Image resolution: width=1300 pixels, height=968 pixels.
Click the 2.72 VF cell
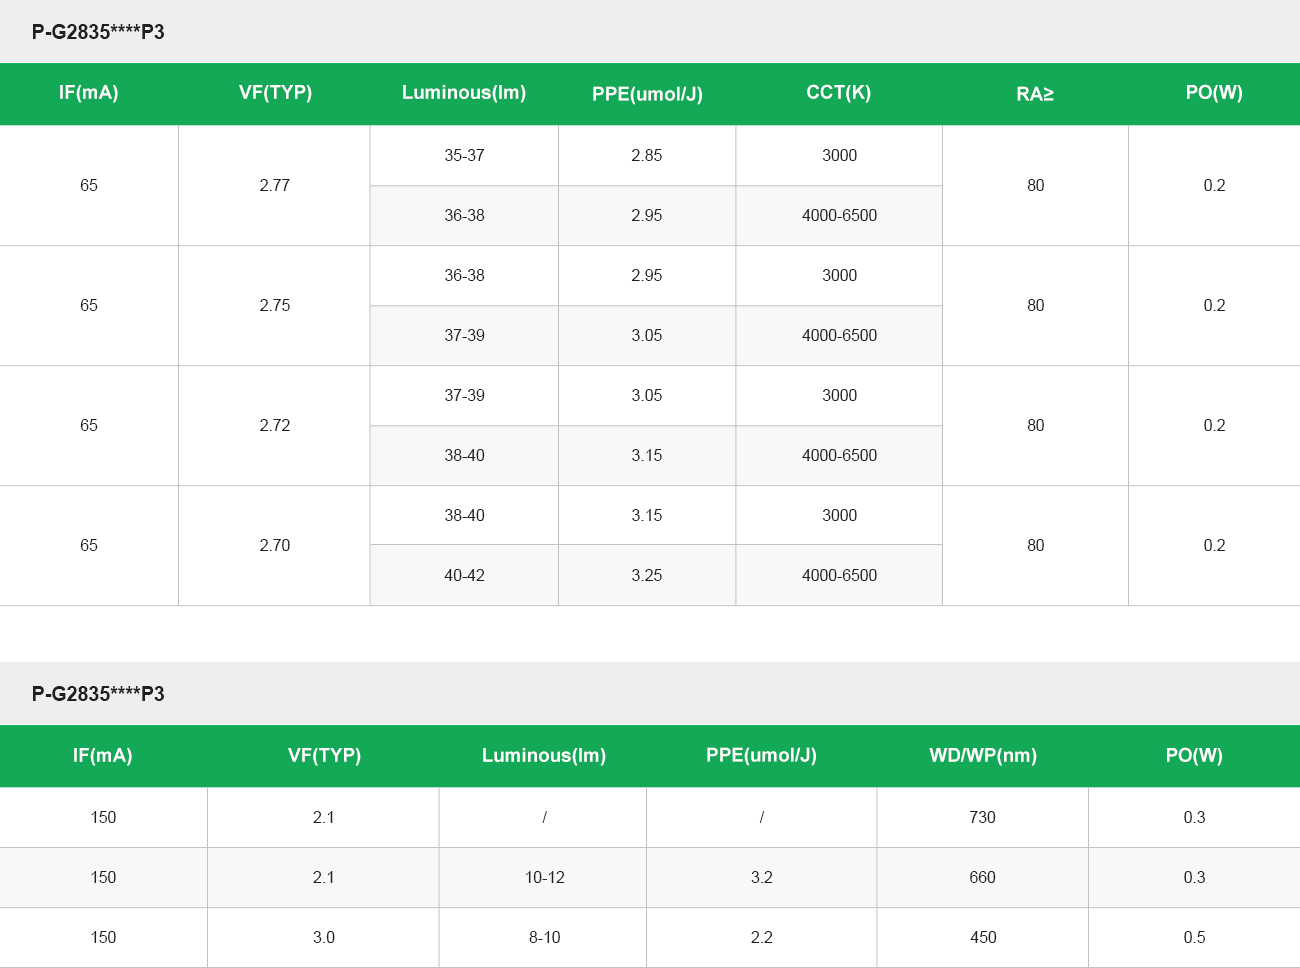[x=274, y=425]
